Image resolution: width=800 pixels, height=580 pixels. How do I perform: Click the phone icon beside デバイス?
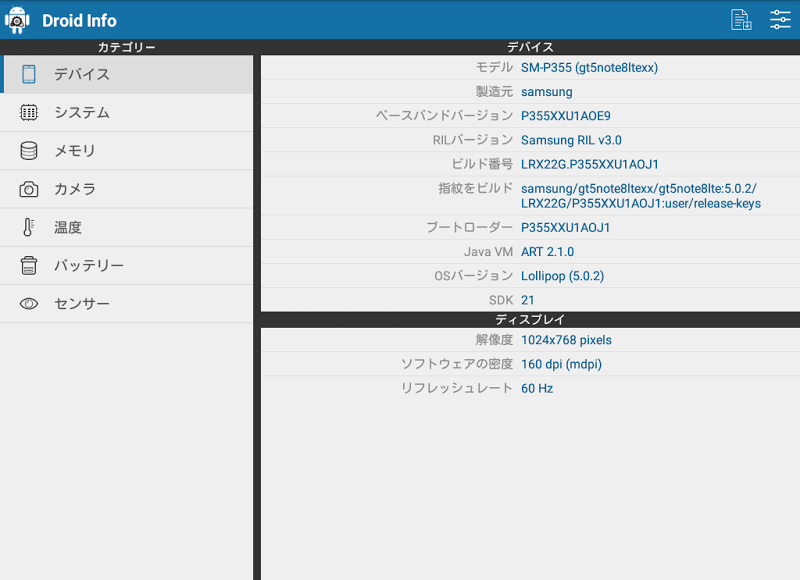29,74
